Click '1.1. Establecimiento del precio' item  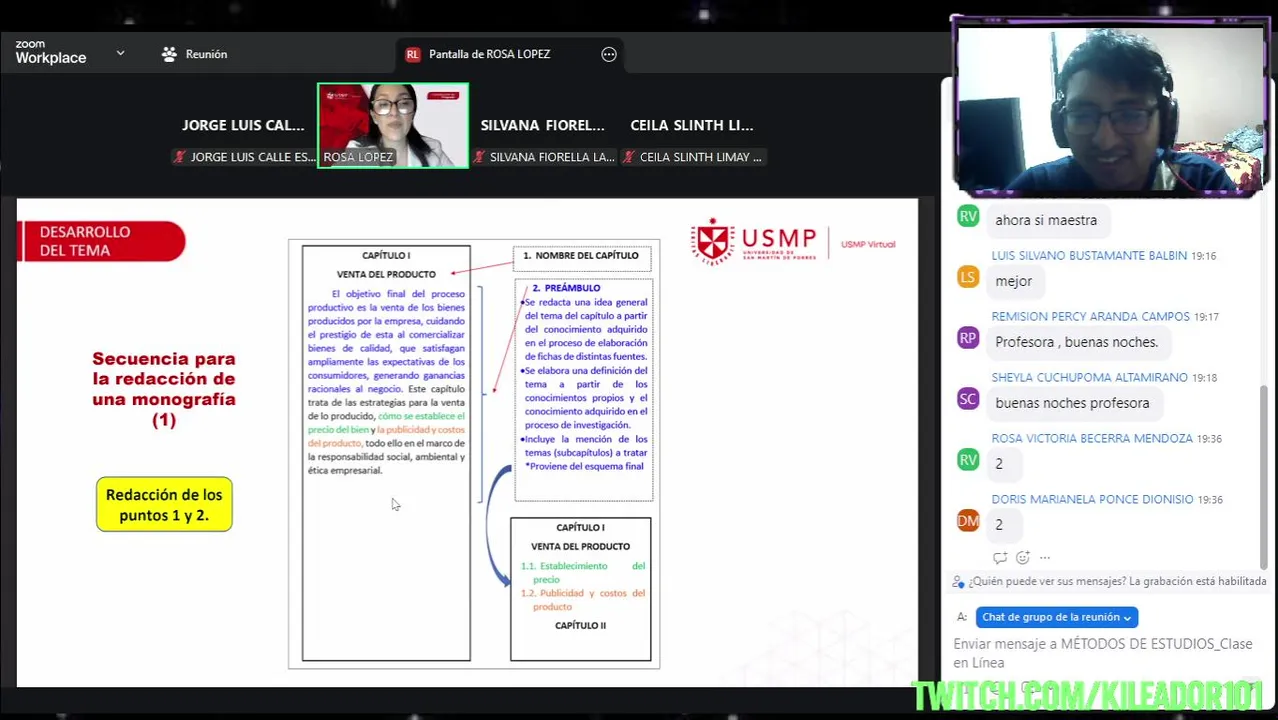tap(583, 573)
